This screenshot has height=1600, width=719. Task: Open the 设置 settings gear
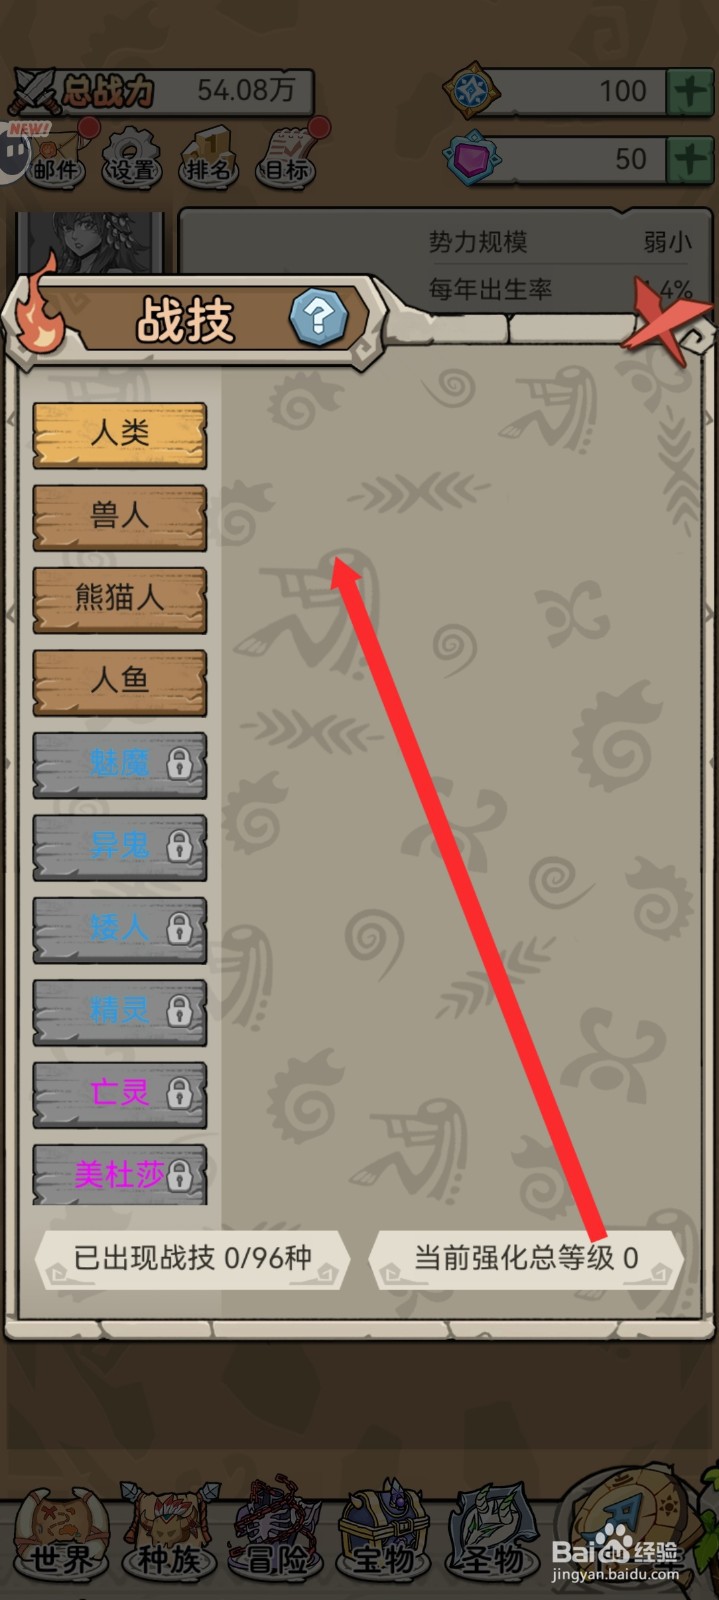[x=132, y=157]
